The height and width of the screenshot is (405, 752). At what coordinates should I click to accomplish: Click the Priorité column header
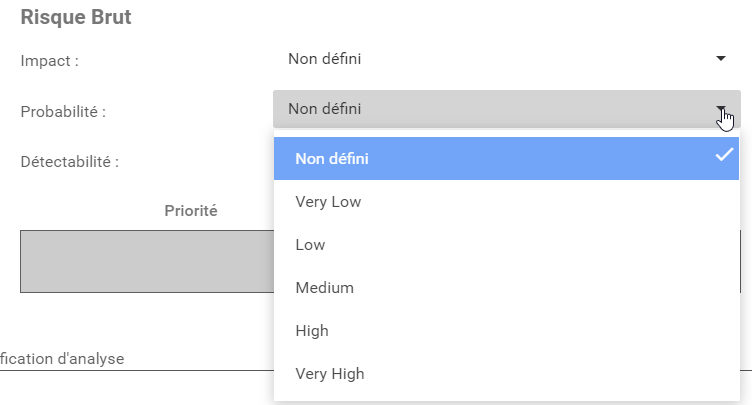click(x=191, y=211)
